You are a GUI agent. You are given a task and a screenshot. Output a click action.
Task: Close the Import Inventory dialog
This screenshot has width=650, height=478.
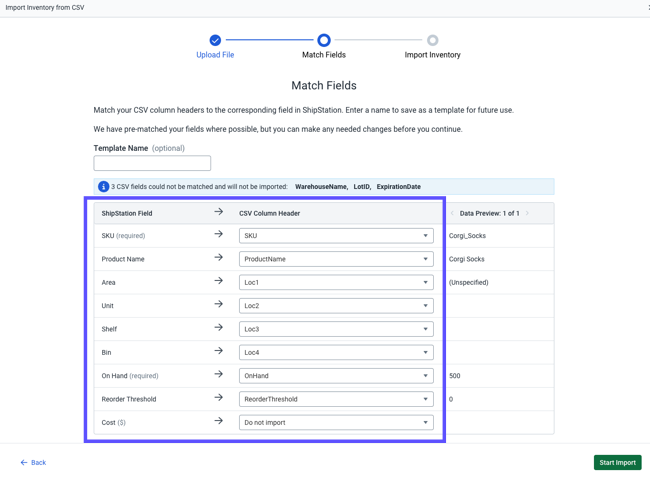(x=647, y=7)
